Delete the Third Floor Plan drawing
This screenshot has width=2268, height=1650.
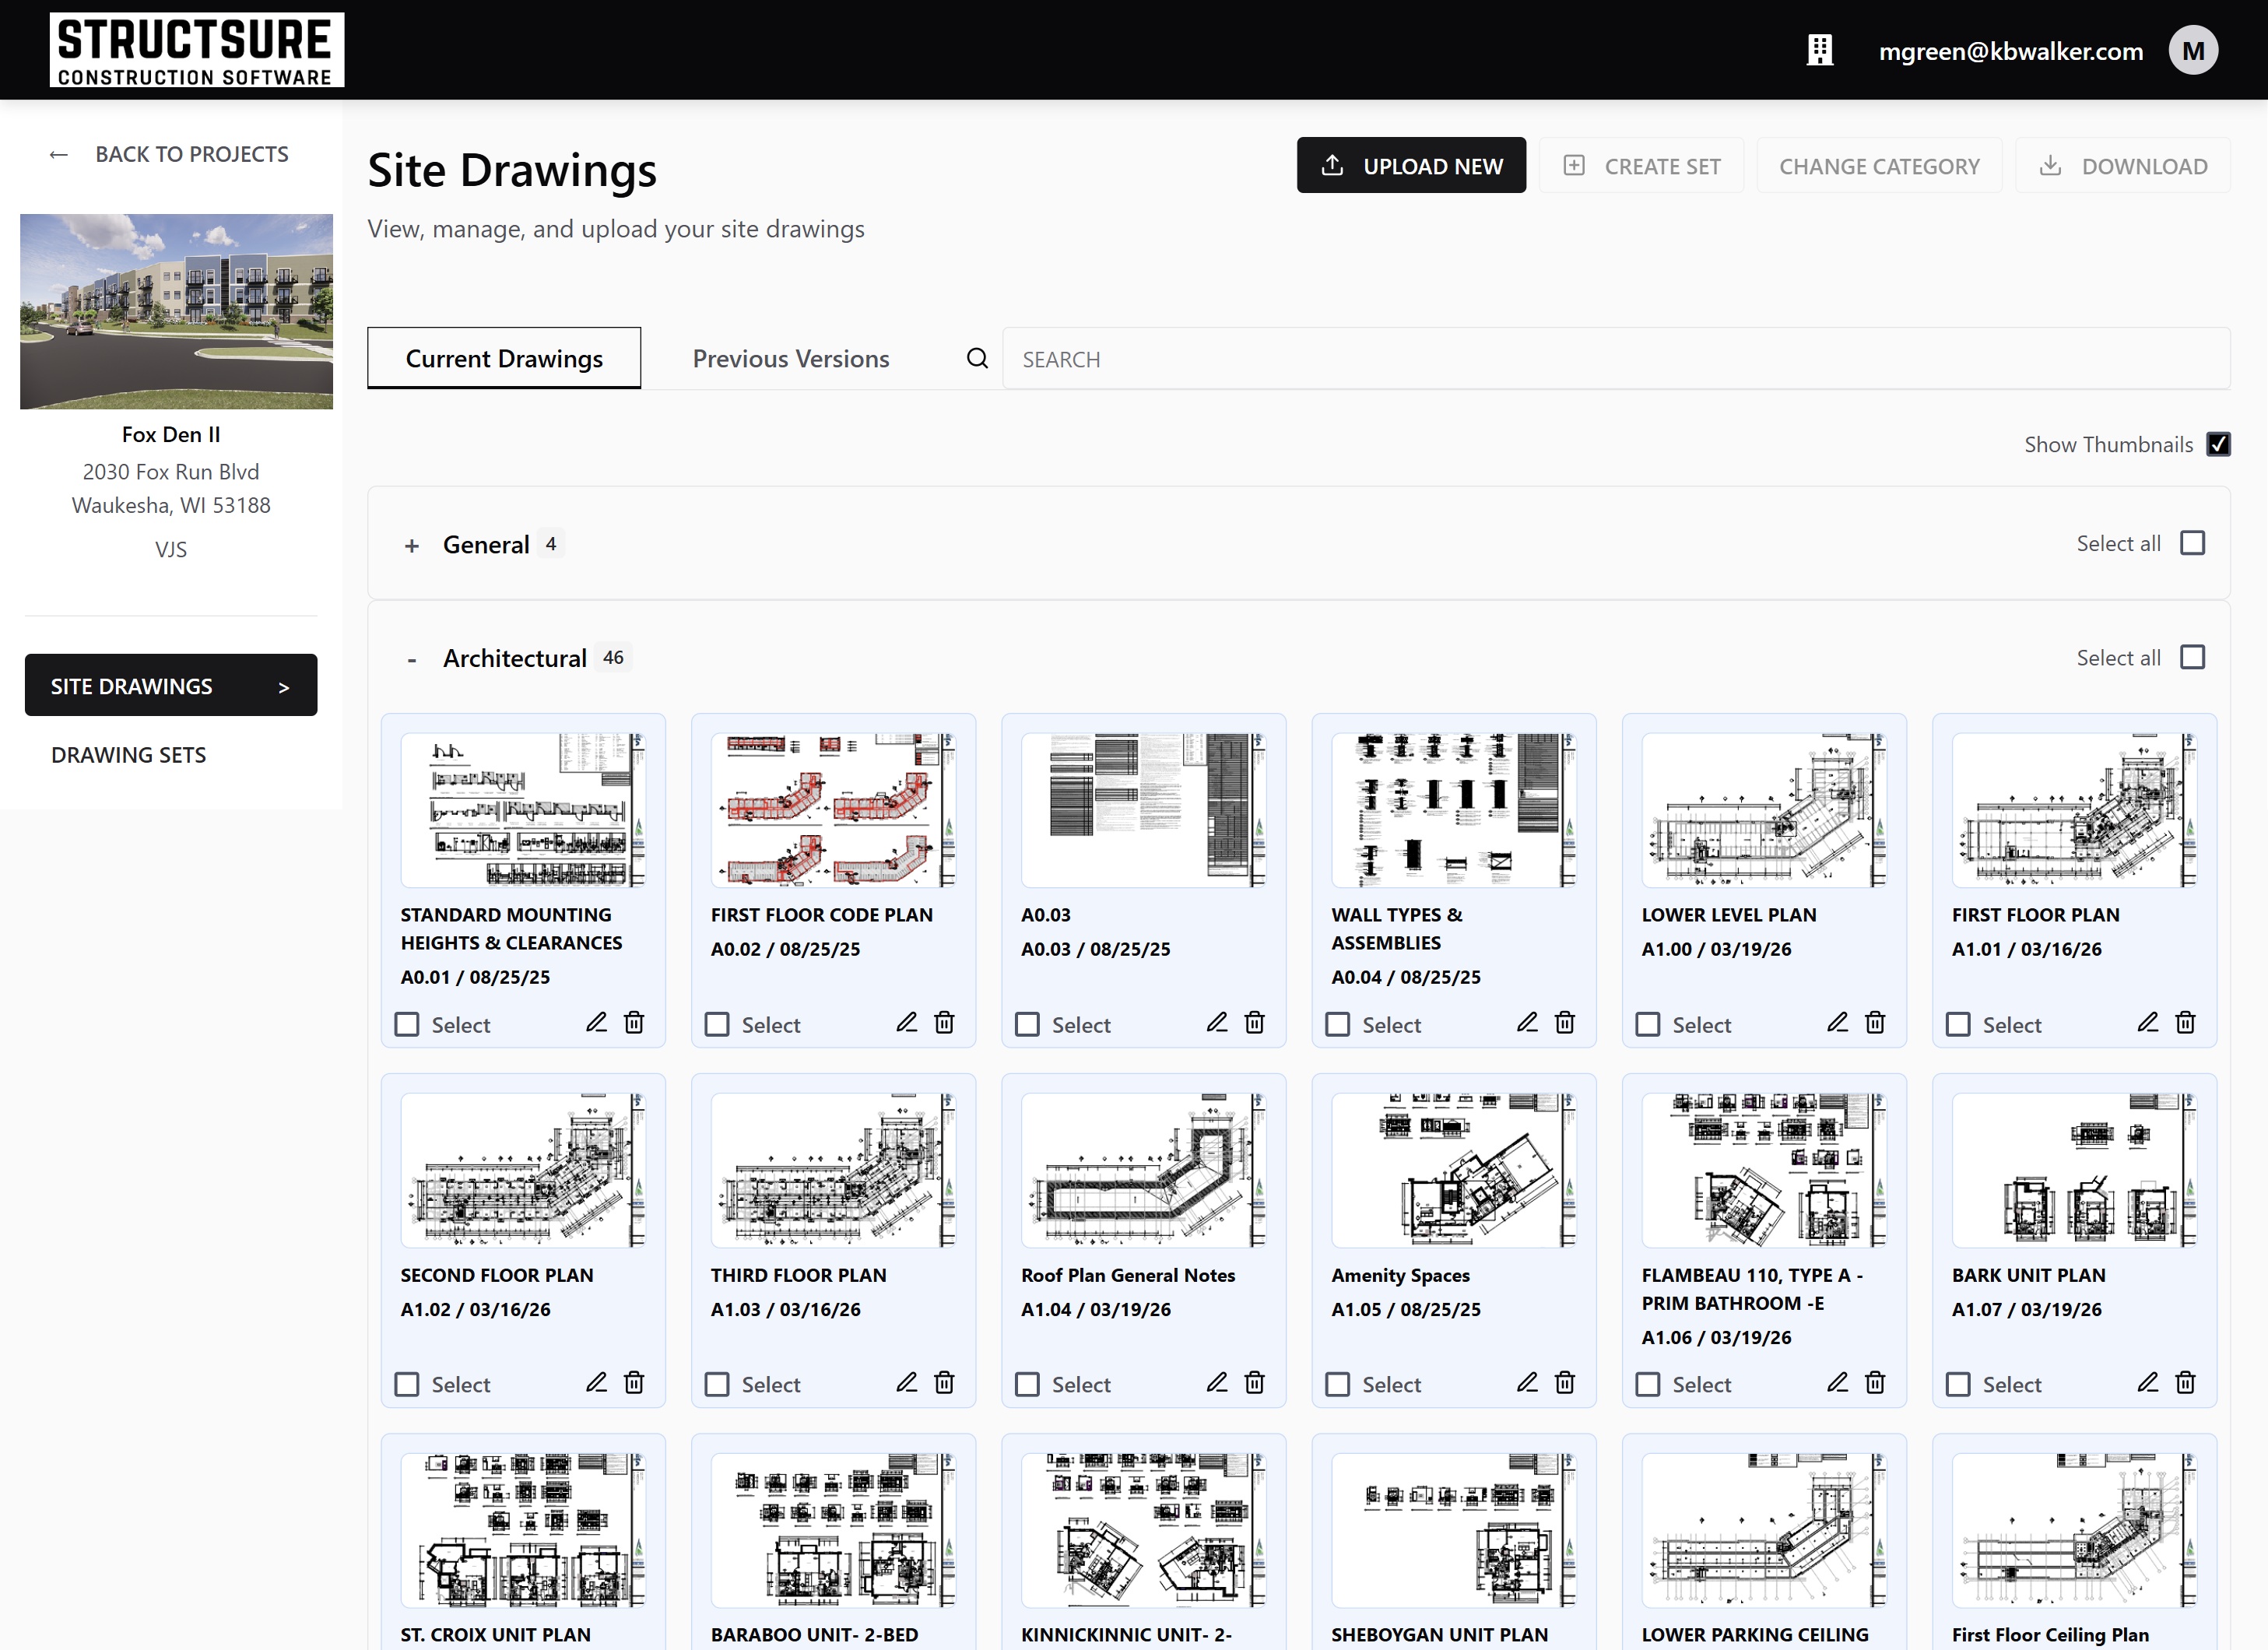coord(944,1382)
